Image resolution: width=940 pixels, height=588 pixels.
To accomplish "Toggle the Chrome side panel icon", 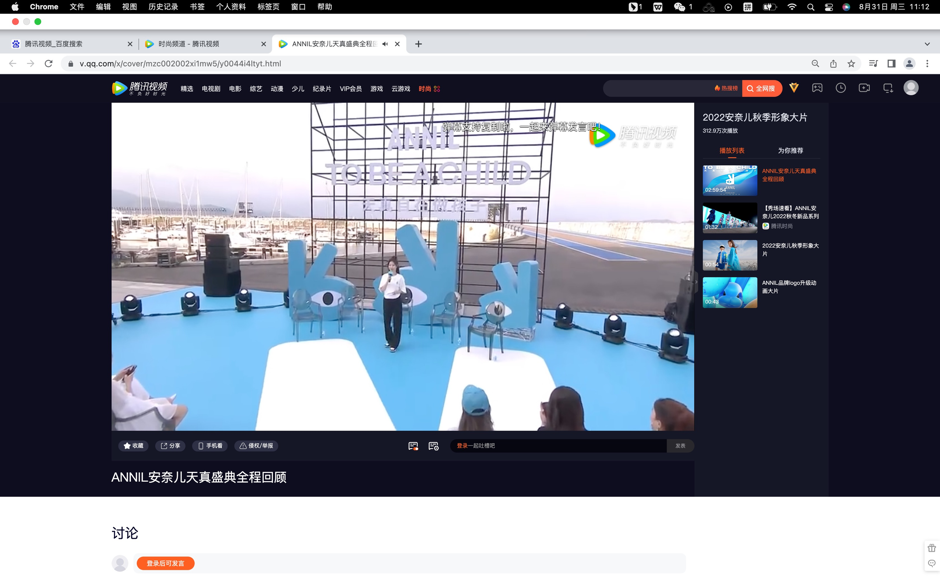I will tap(891, 64).
